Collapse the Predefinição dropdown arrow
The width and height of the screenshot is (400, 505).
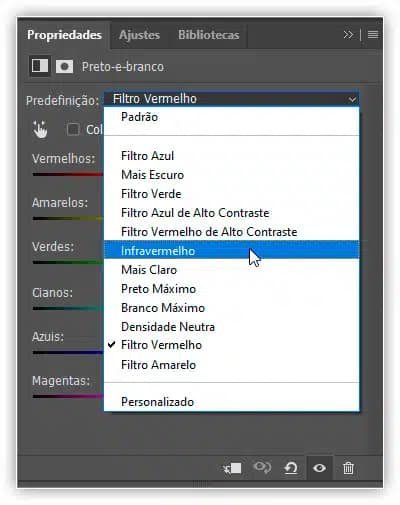pyautogui.click(x=352, y=99)
